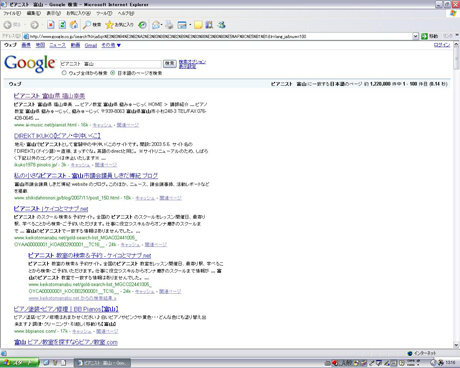Expand the Google 'その他' more dropdown
The height and width of the screenshot is (368, 460).
pyautogui.click(x=111, y=45)
